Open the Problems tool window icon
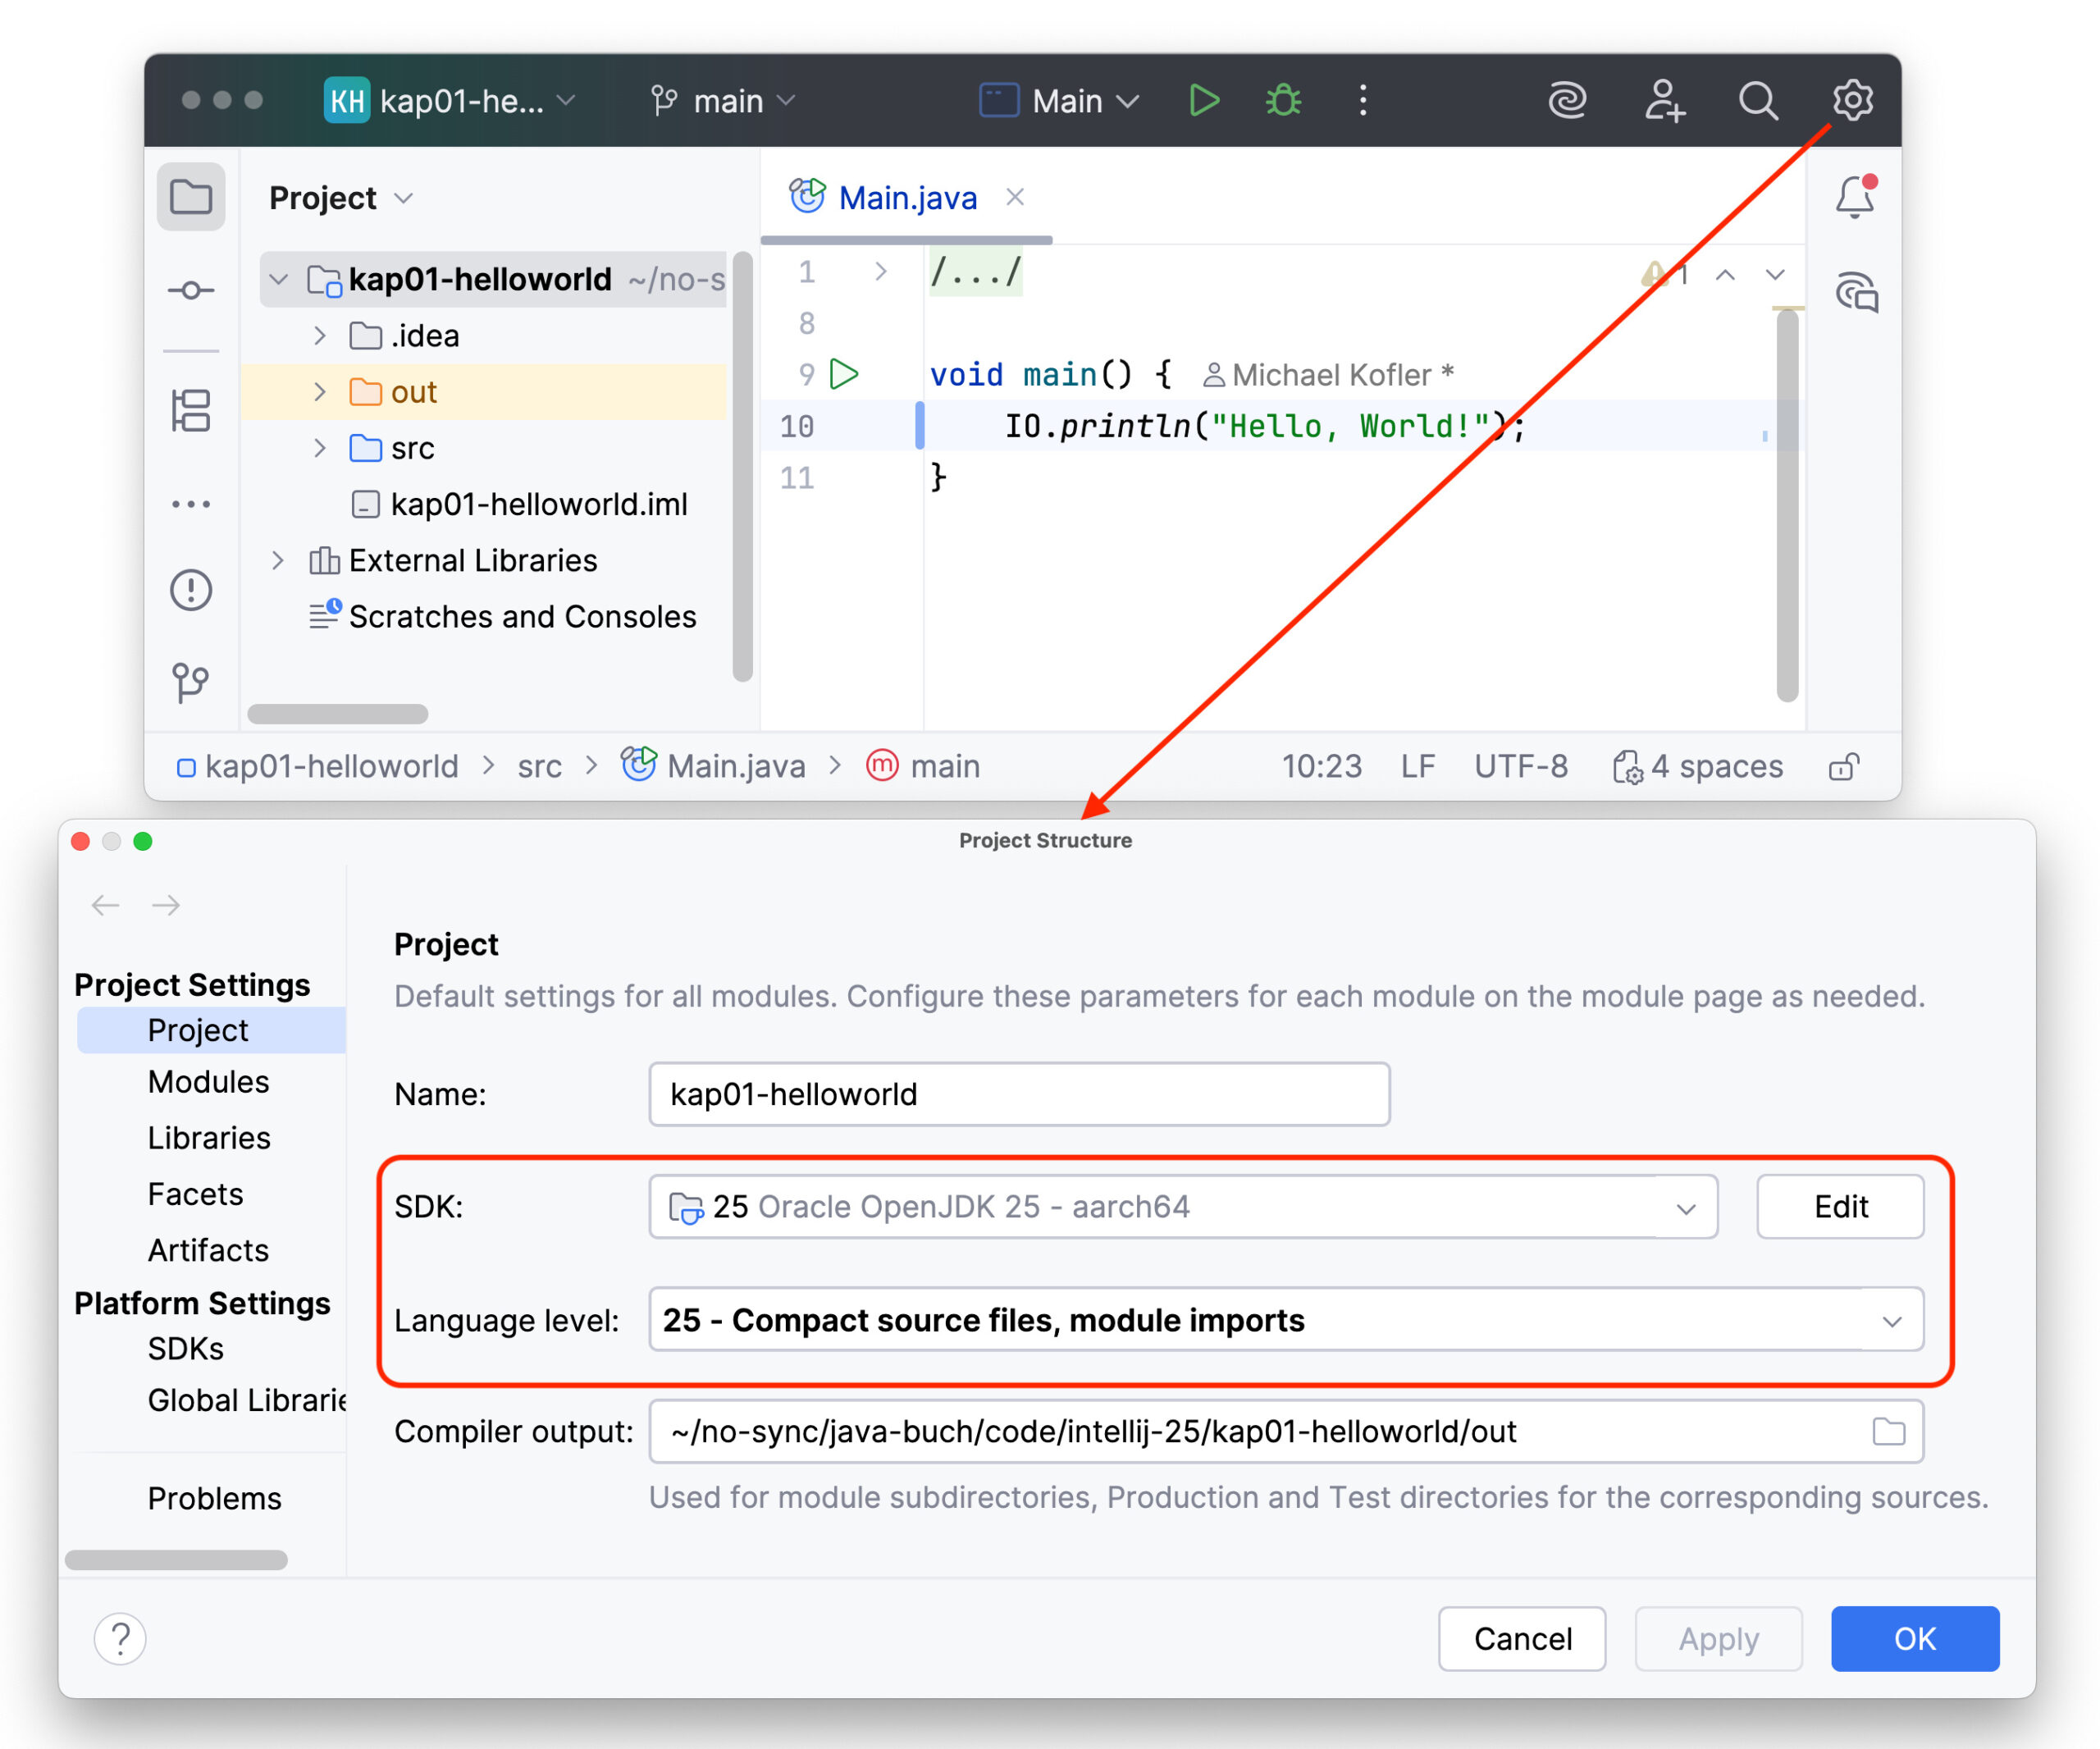The image size is (2100, 1749). 191,590
